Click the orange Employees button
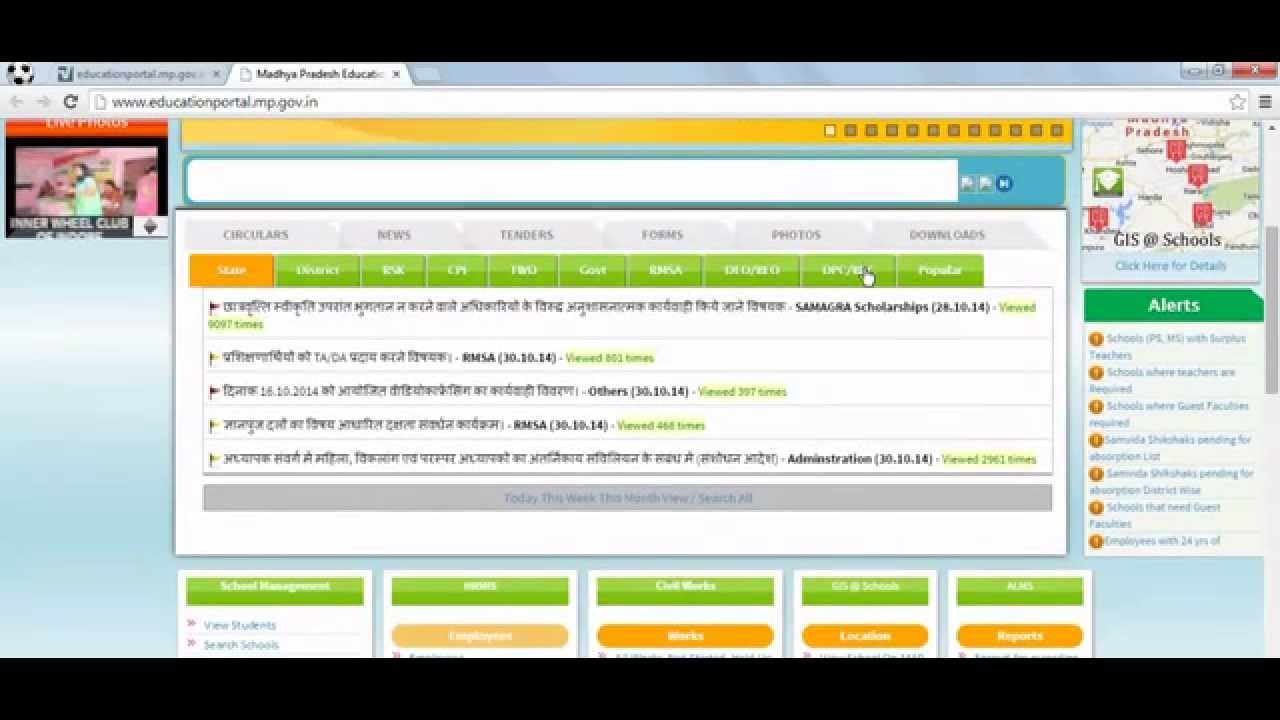 pos(480,636)
